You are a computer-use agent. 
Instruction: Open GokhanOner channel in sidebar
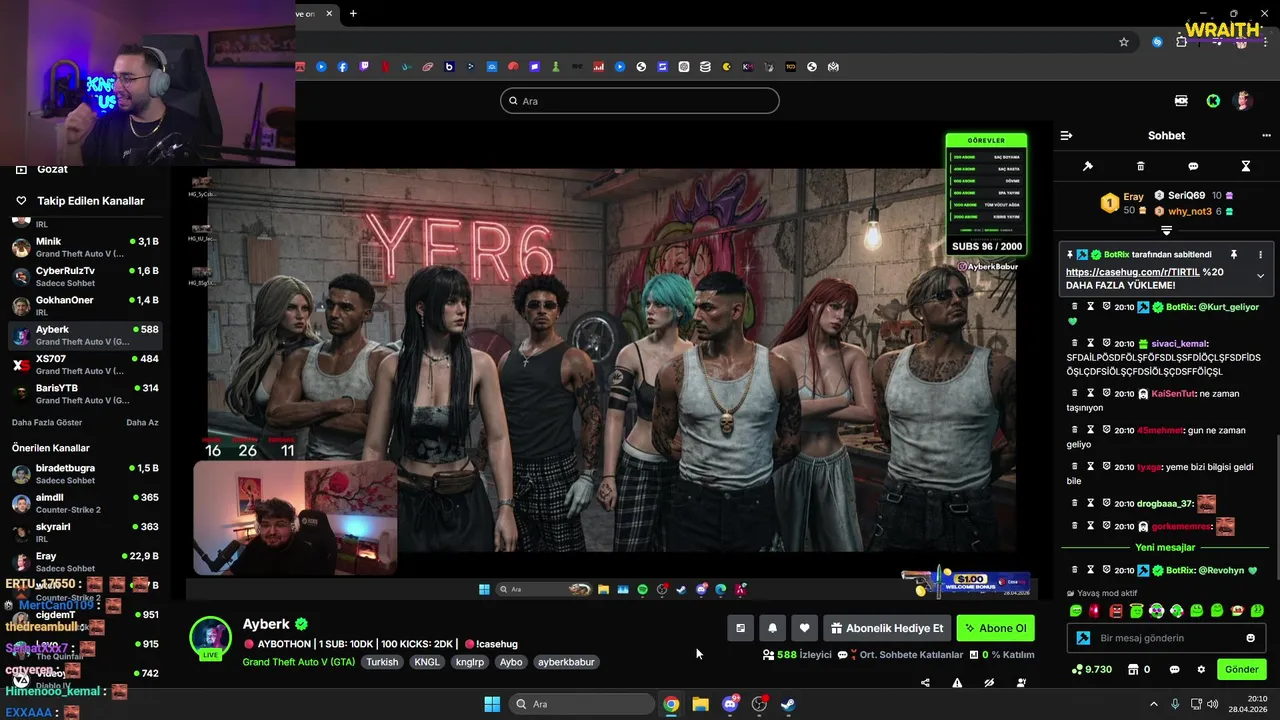click(x=85, y=305)
